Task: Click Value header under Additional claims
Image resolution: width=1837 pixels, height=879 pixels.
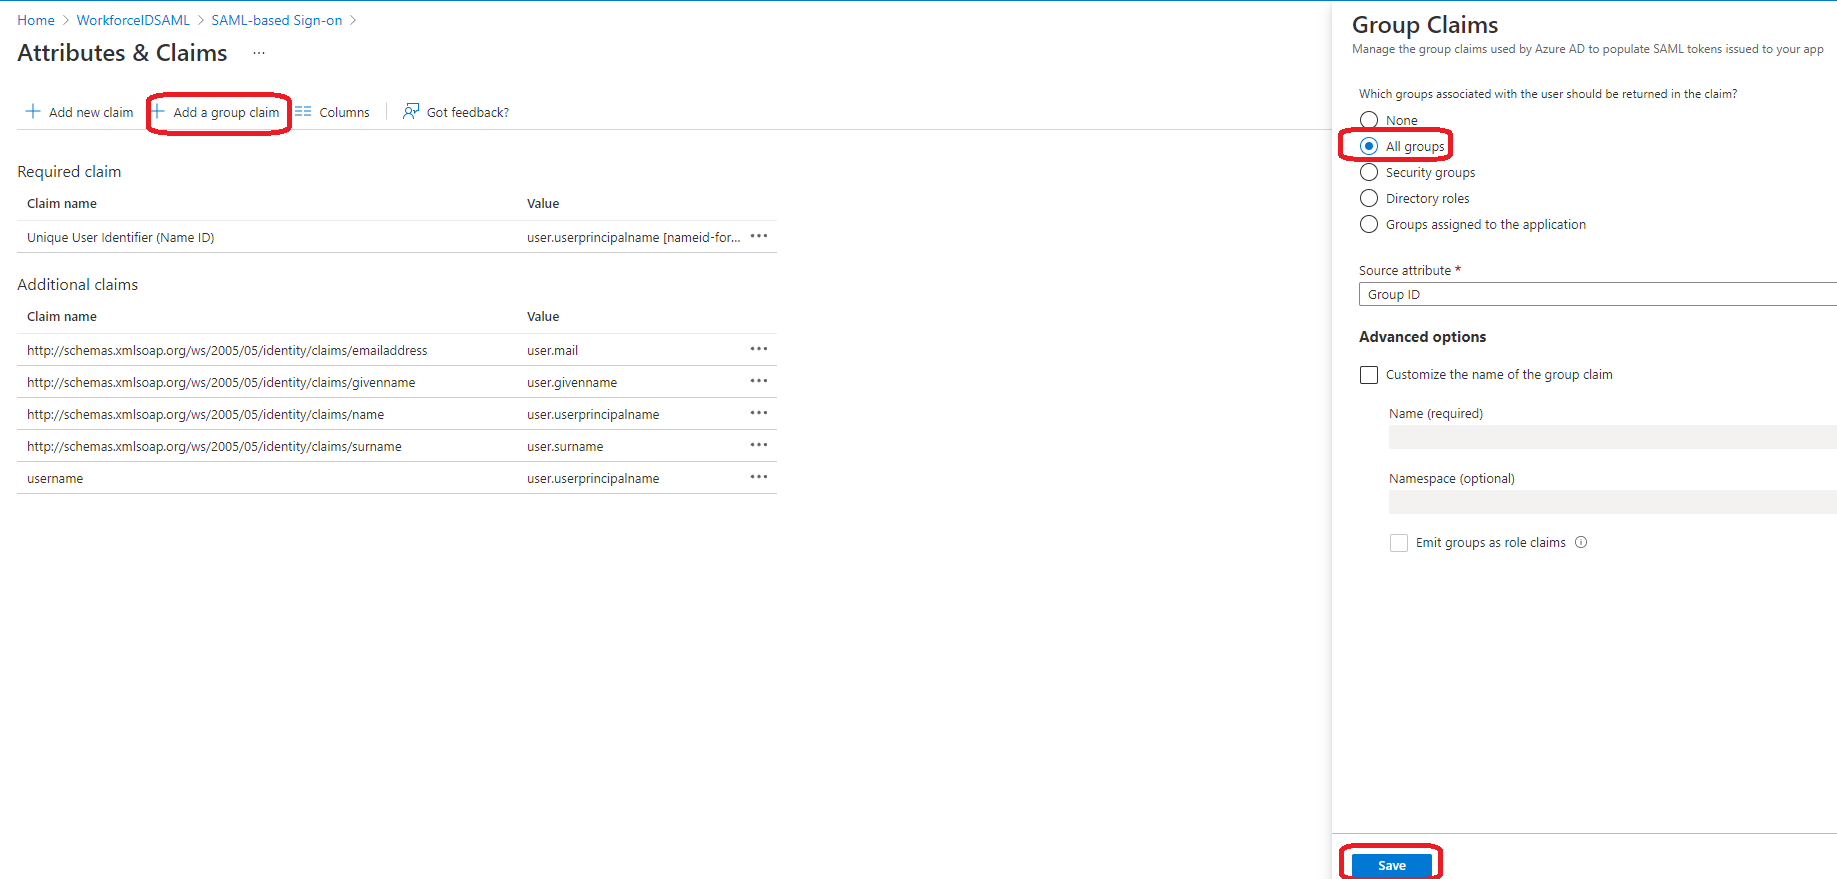Action: 543,316
